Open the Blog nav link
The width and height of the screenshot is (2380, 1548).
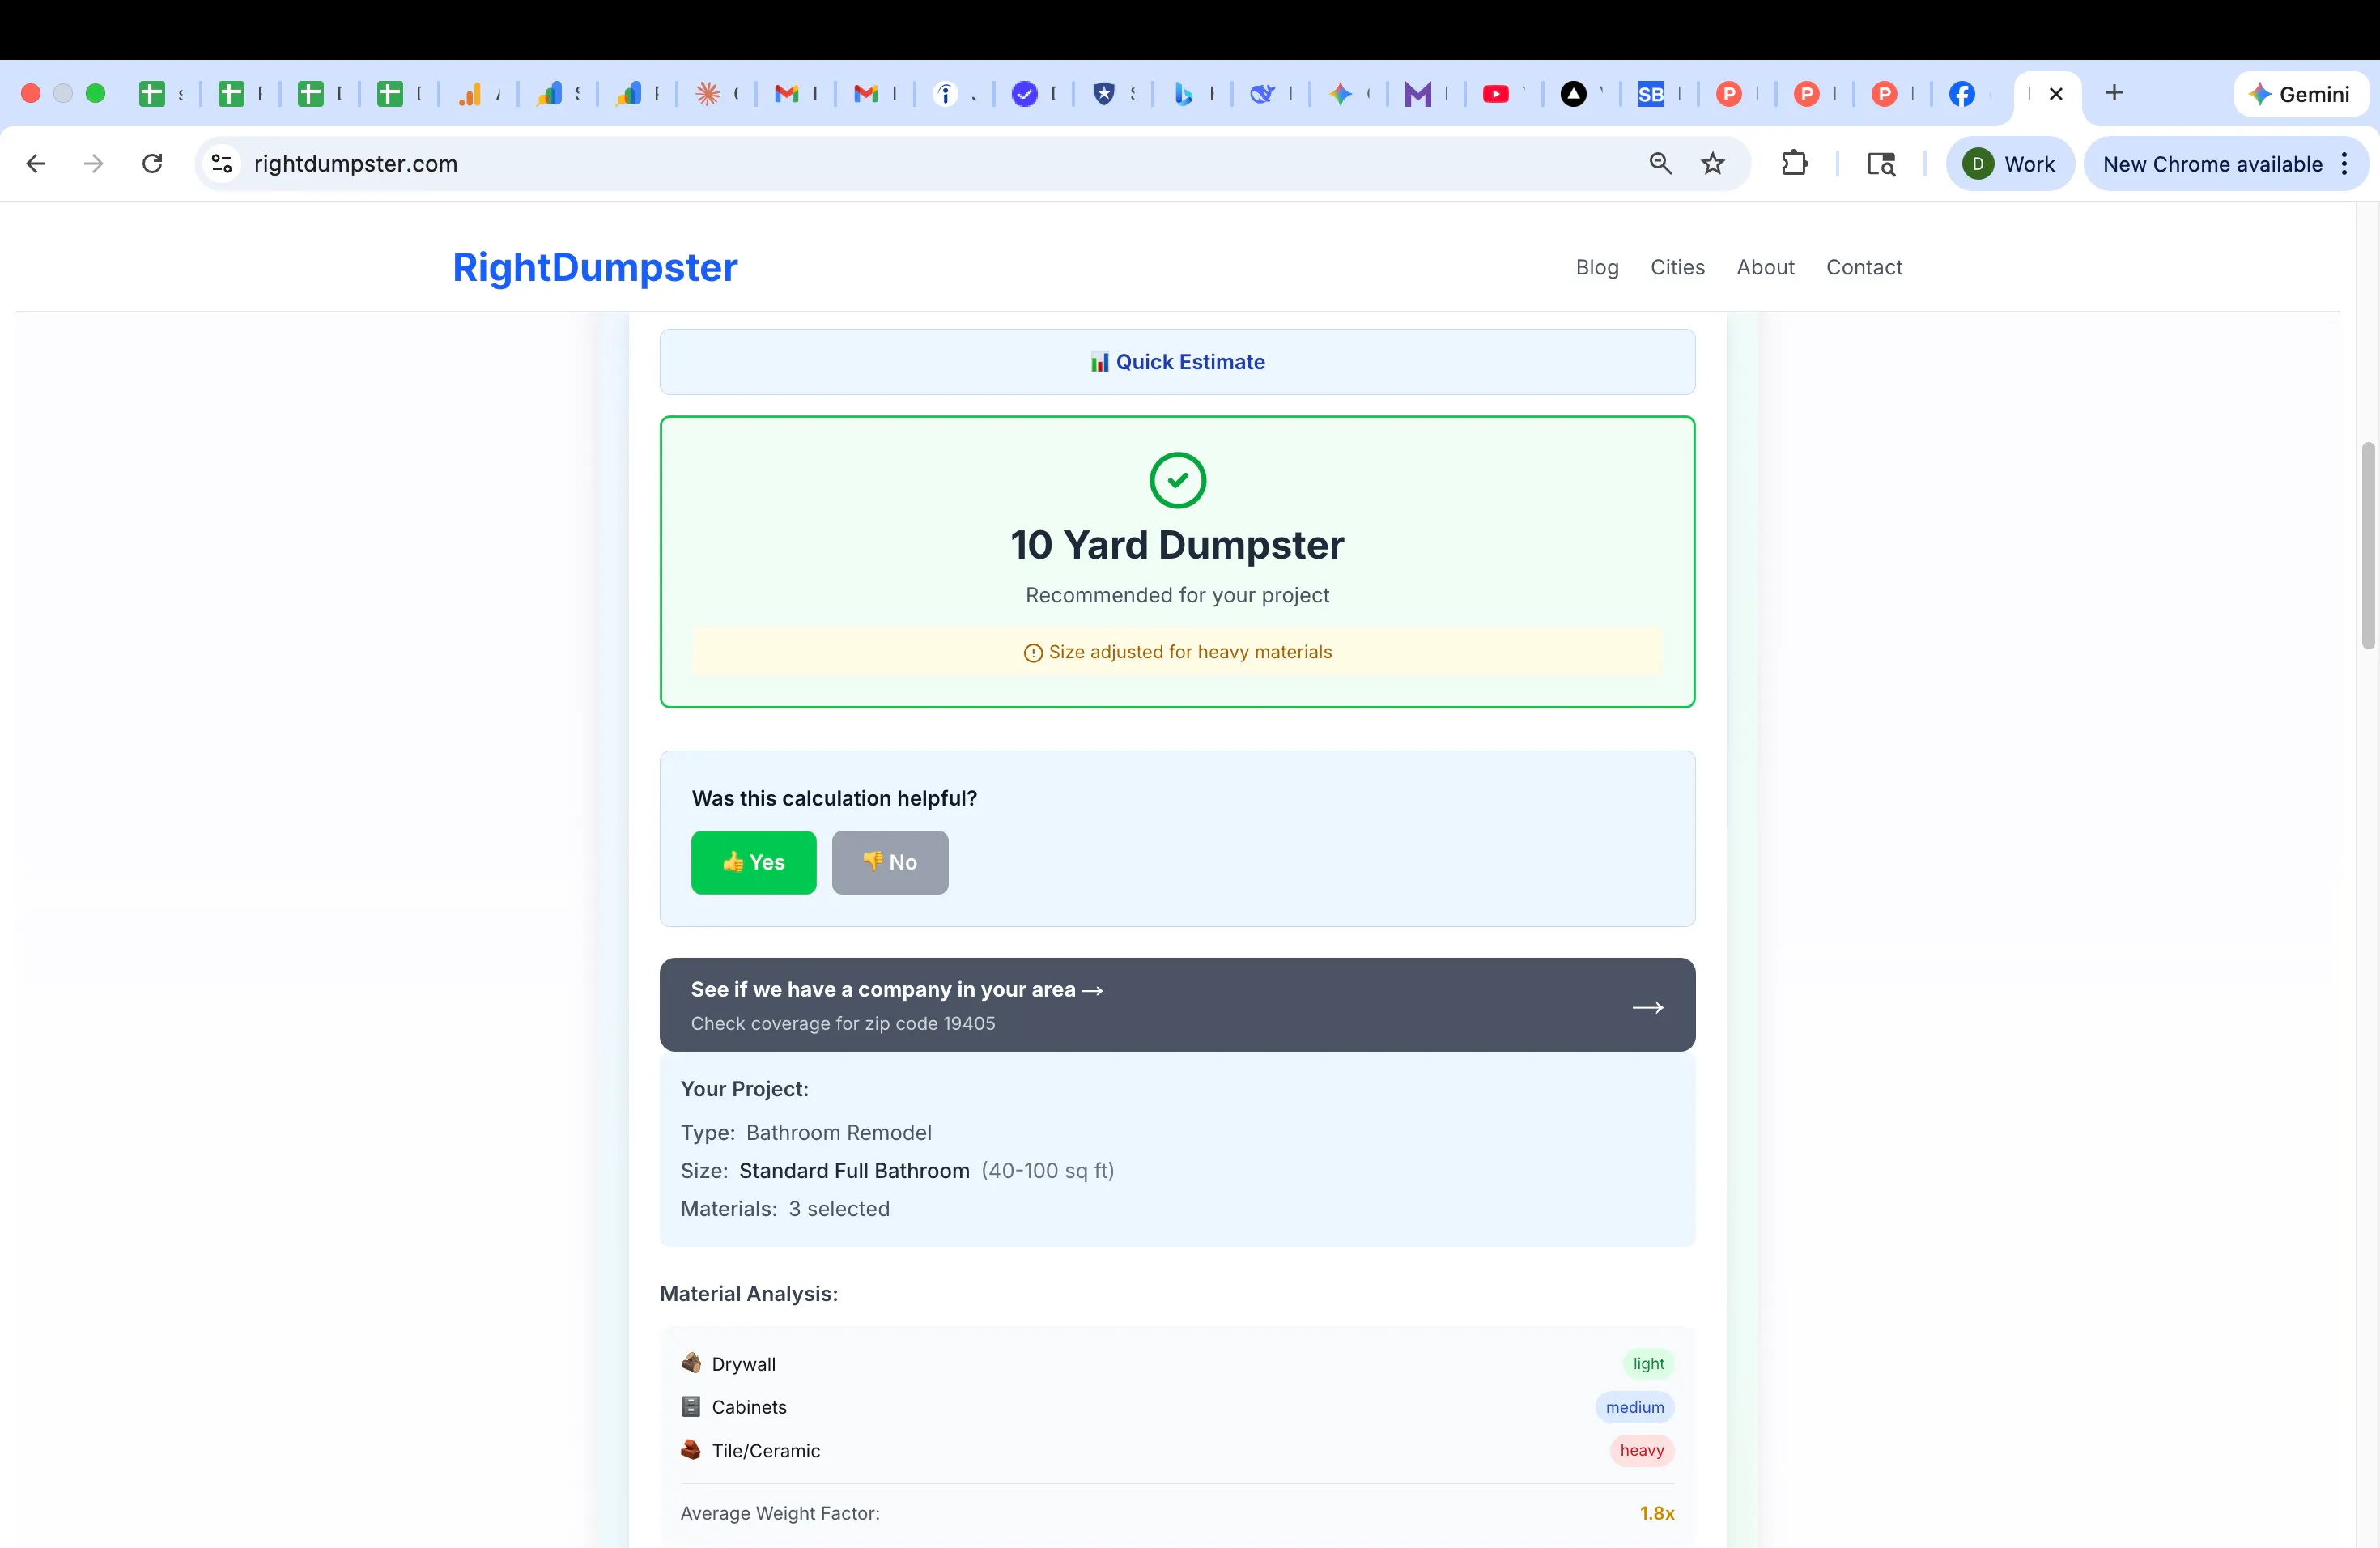tap(1597, 267)
